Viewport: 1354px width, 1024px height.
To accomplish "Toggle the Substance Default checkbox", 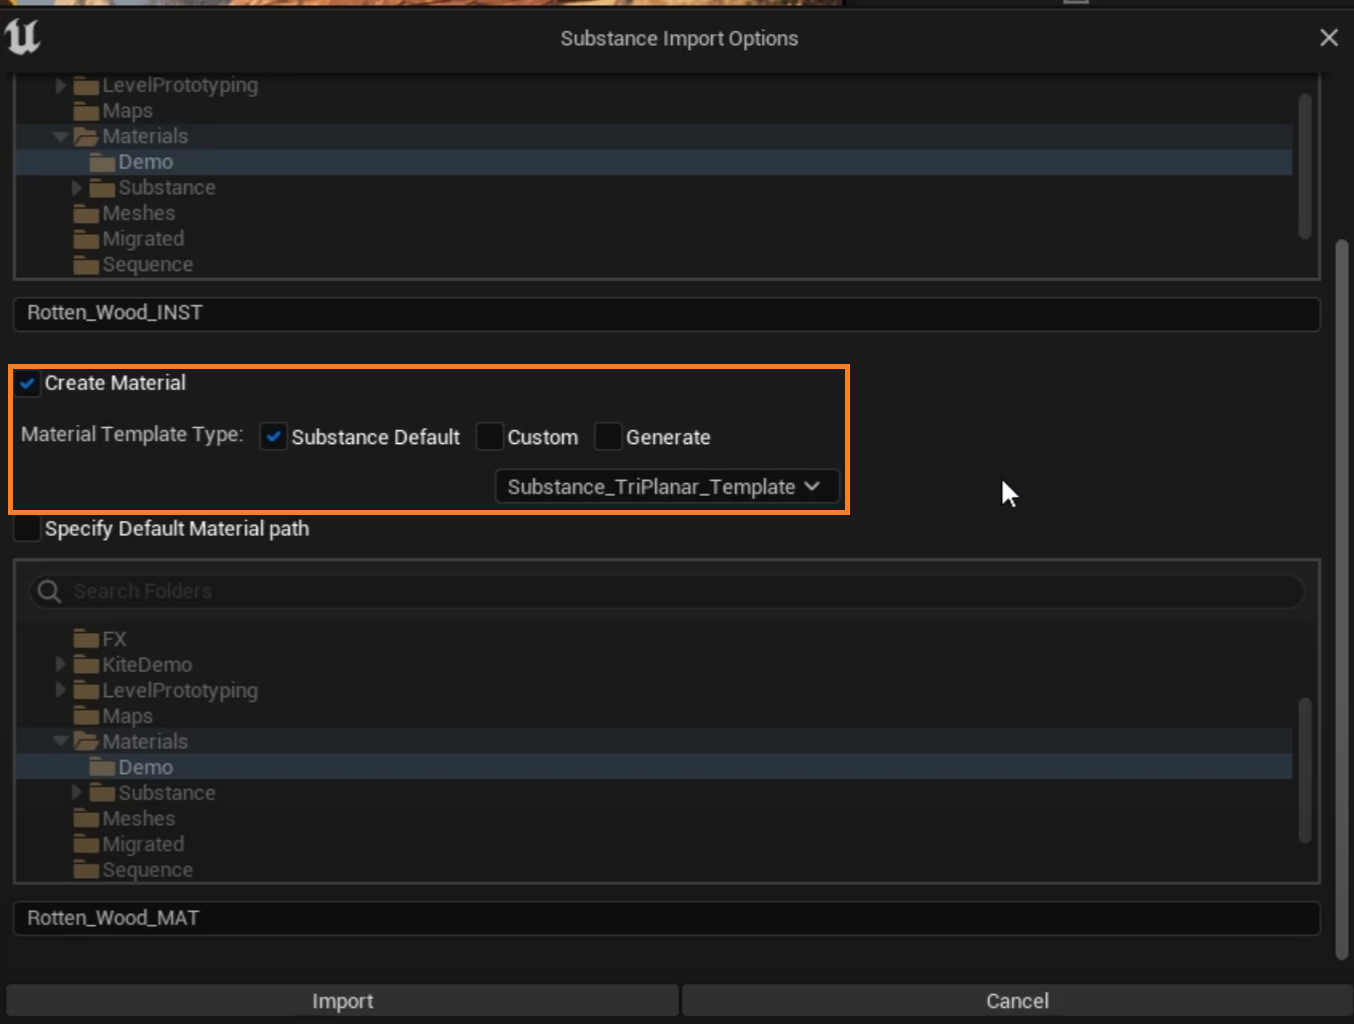I will coord(273,437).
